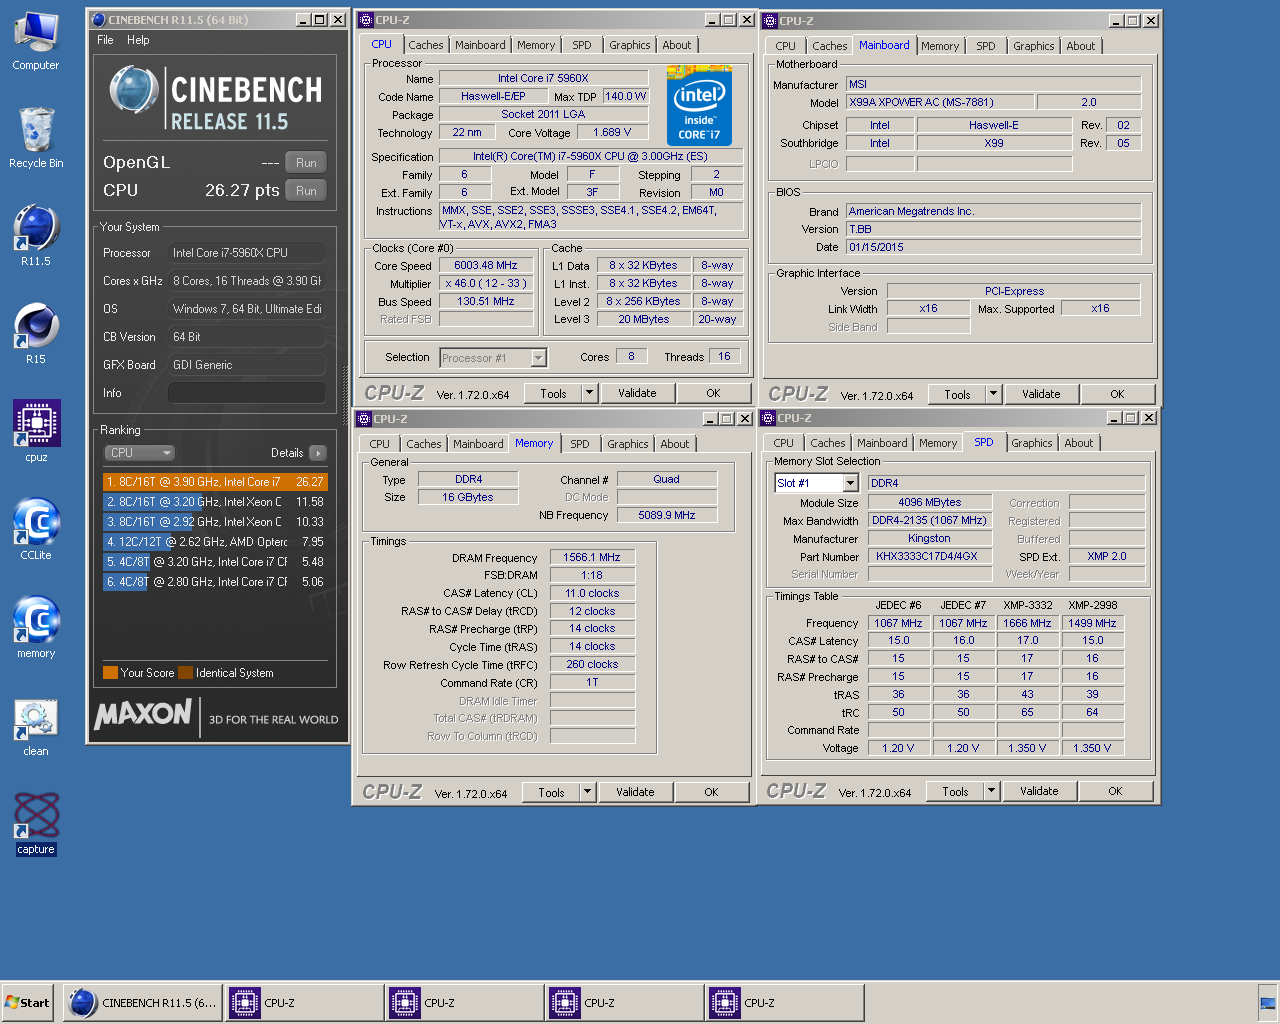Switch to Caches tab in CPU tab window
This screenshot has width=1280, height=1024.
pos(426,45)
